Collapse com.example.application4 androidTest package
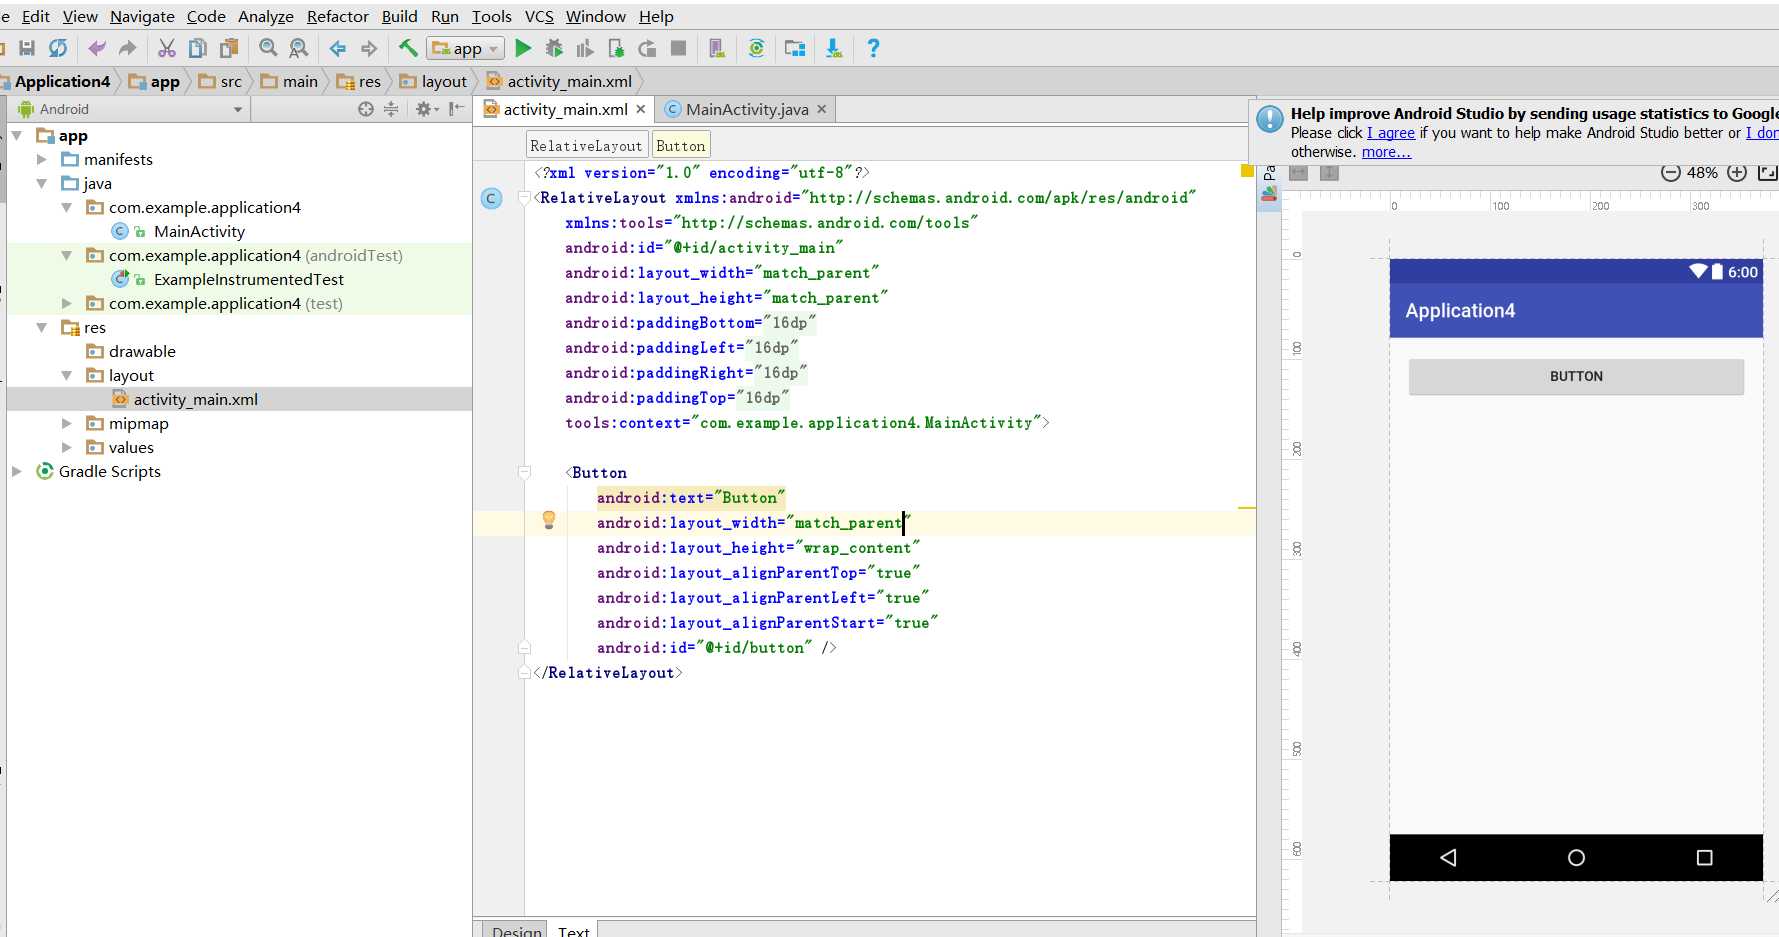Screen dimensions: 1779x937 coord(67,255)
